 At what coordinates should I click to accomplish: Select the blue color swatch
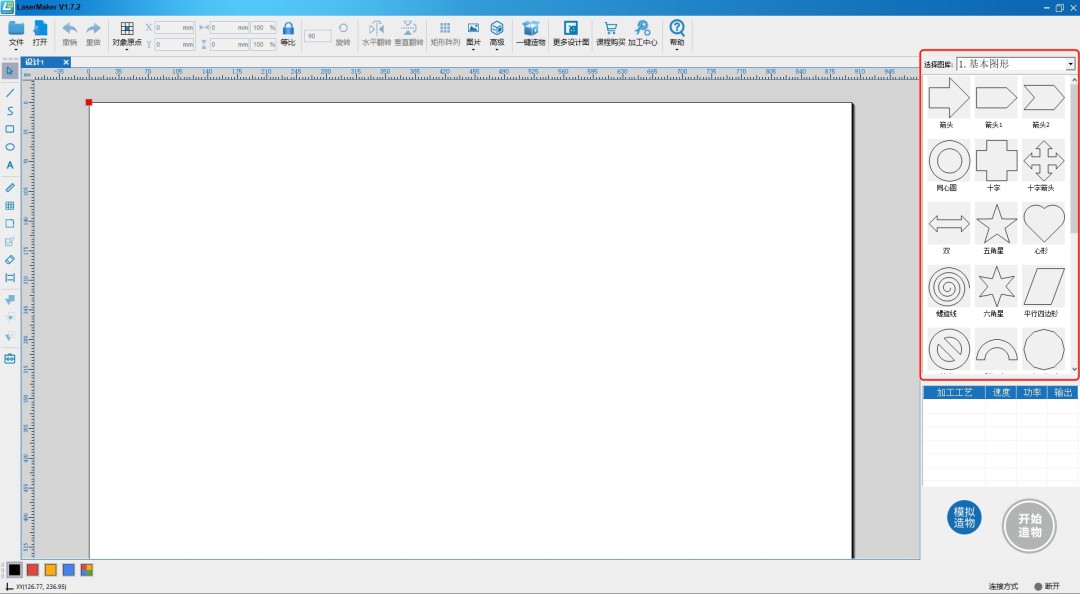[x=68, y=570]
